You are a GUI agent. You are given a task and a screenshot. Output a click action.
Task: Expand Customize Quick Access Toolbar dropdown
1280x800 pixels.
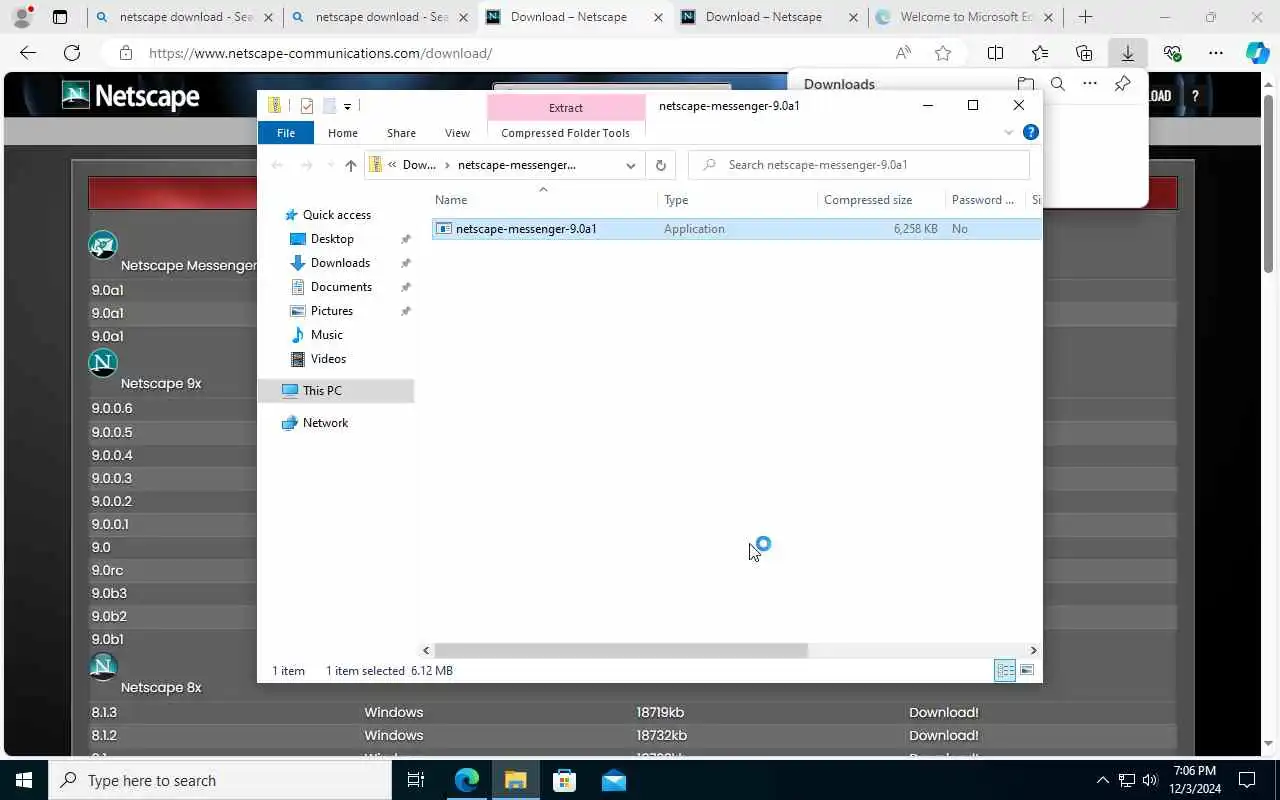coord(347,107)
